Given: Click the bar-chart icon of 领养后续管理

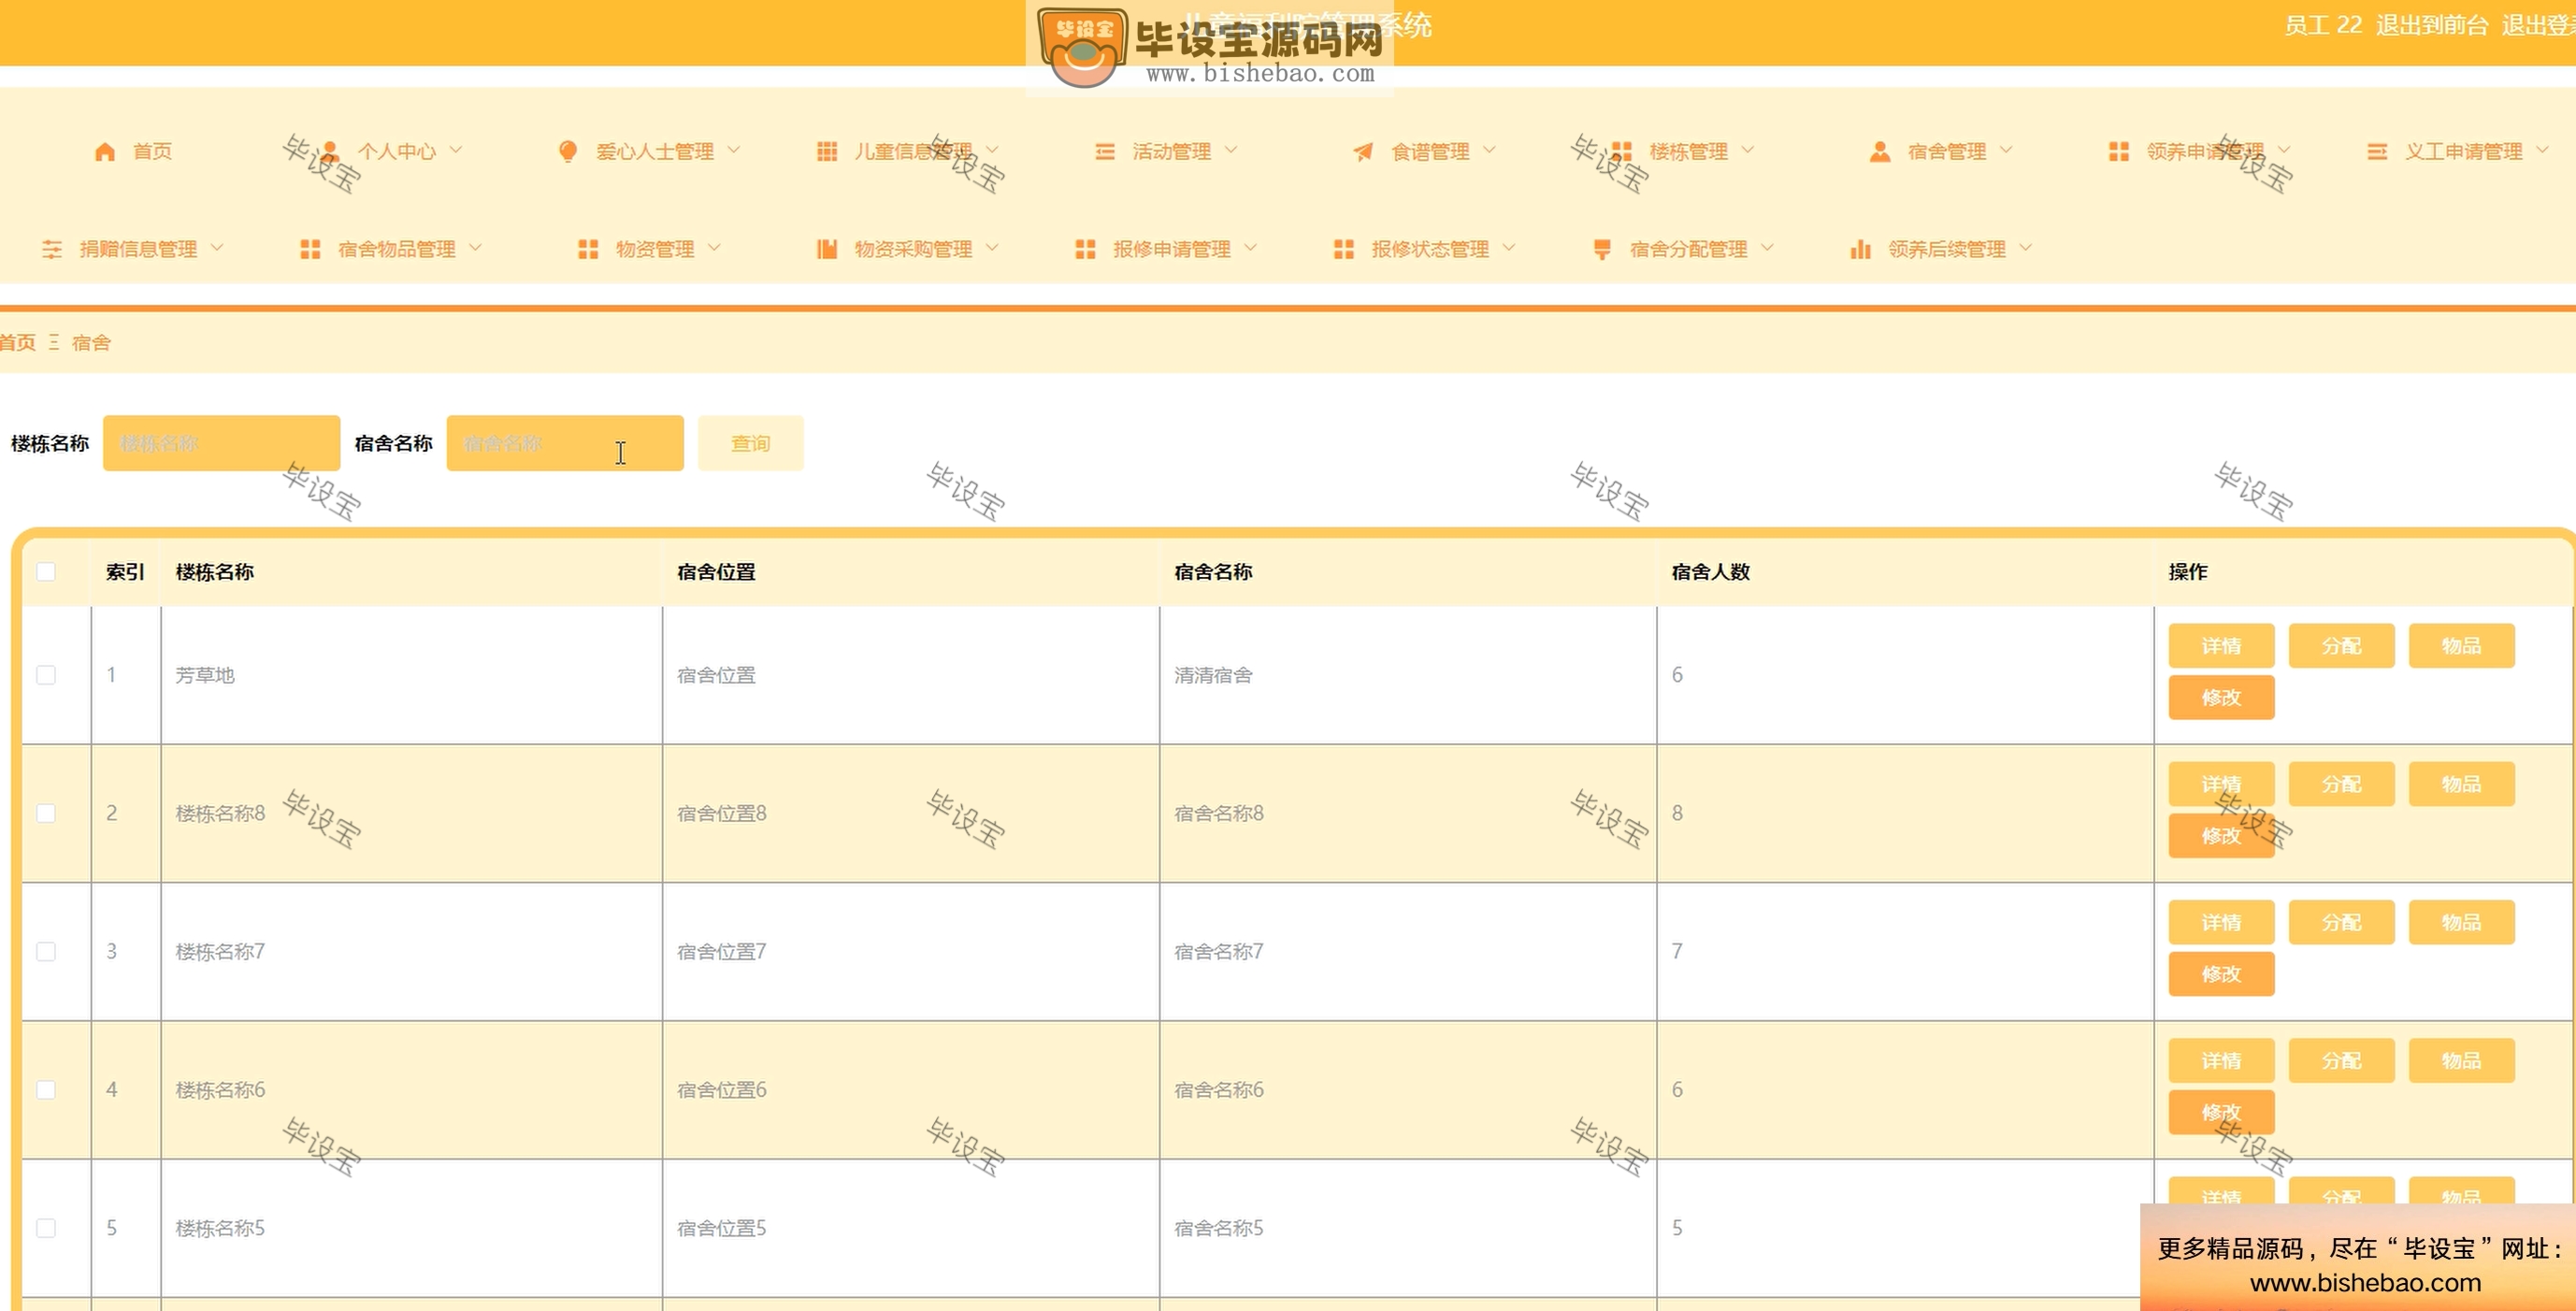Looking at the screenshot, I should (1860, 249).
